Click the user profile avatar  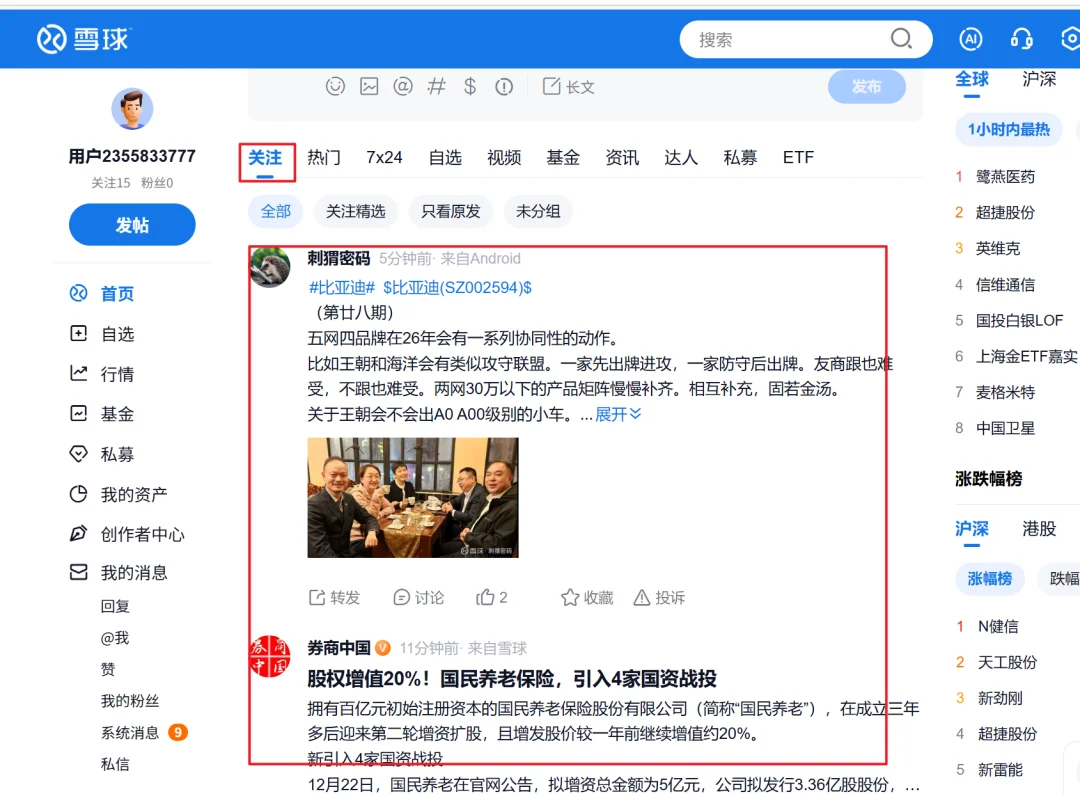coord(132,109)
